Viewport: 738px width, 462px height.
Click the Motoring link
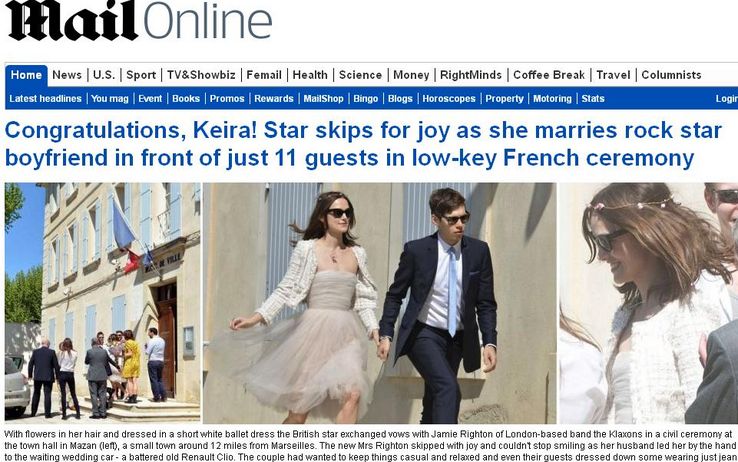click(552, 98)
